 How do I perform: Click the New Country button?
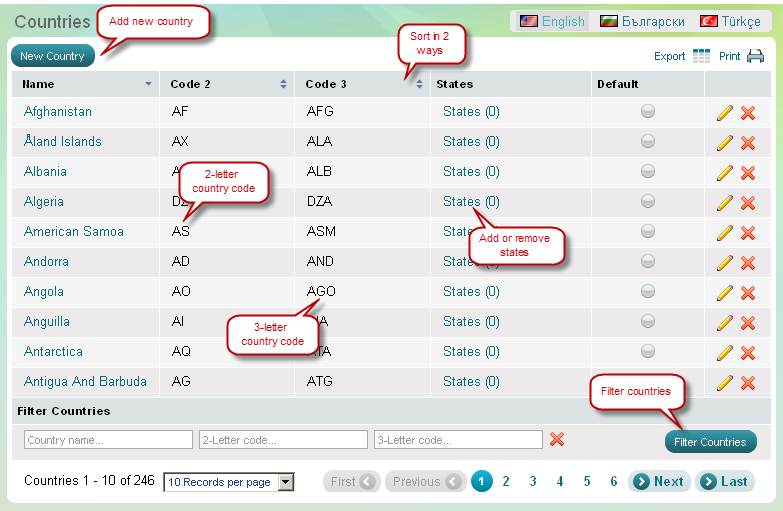coord(52,56)
